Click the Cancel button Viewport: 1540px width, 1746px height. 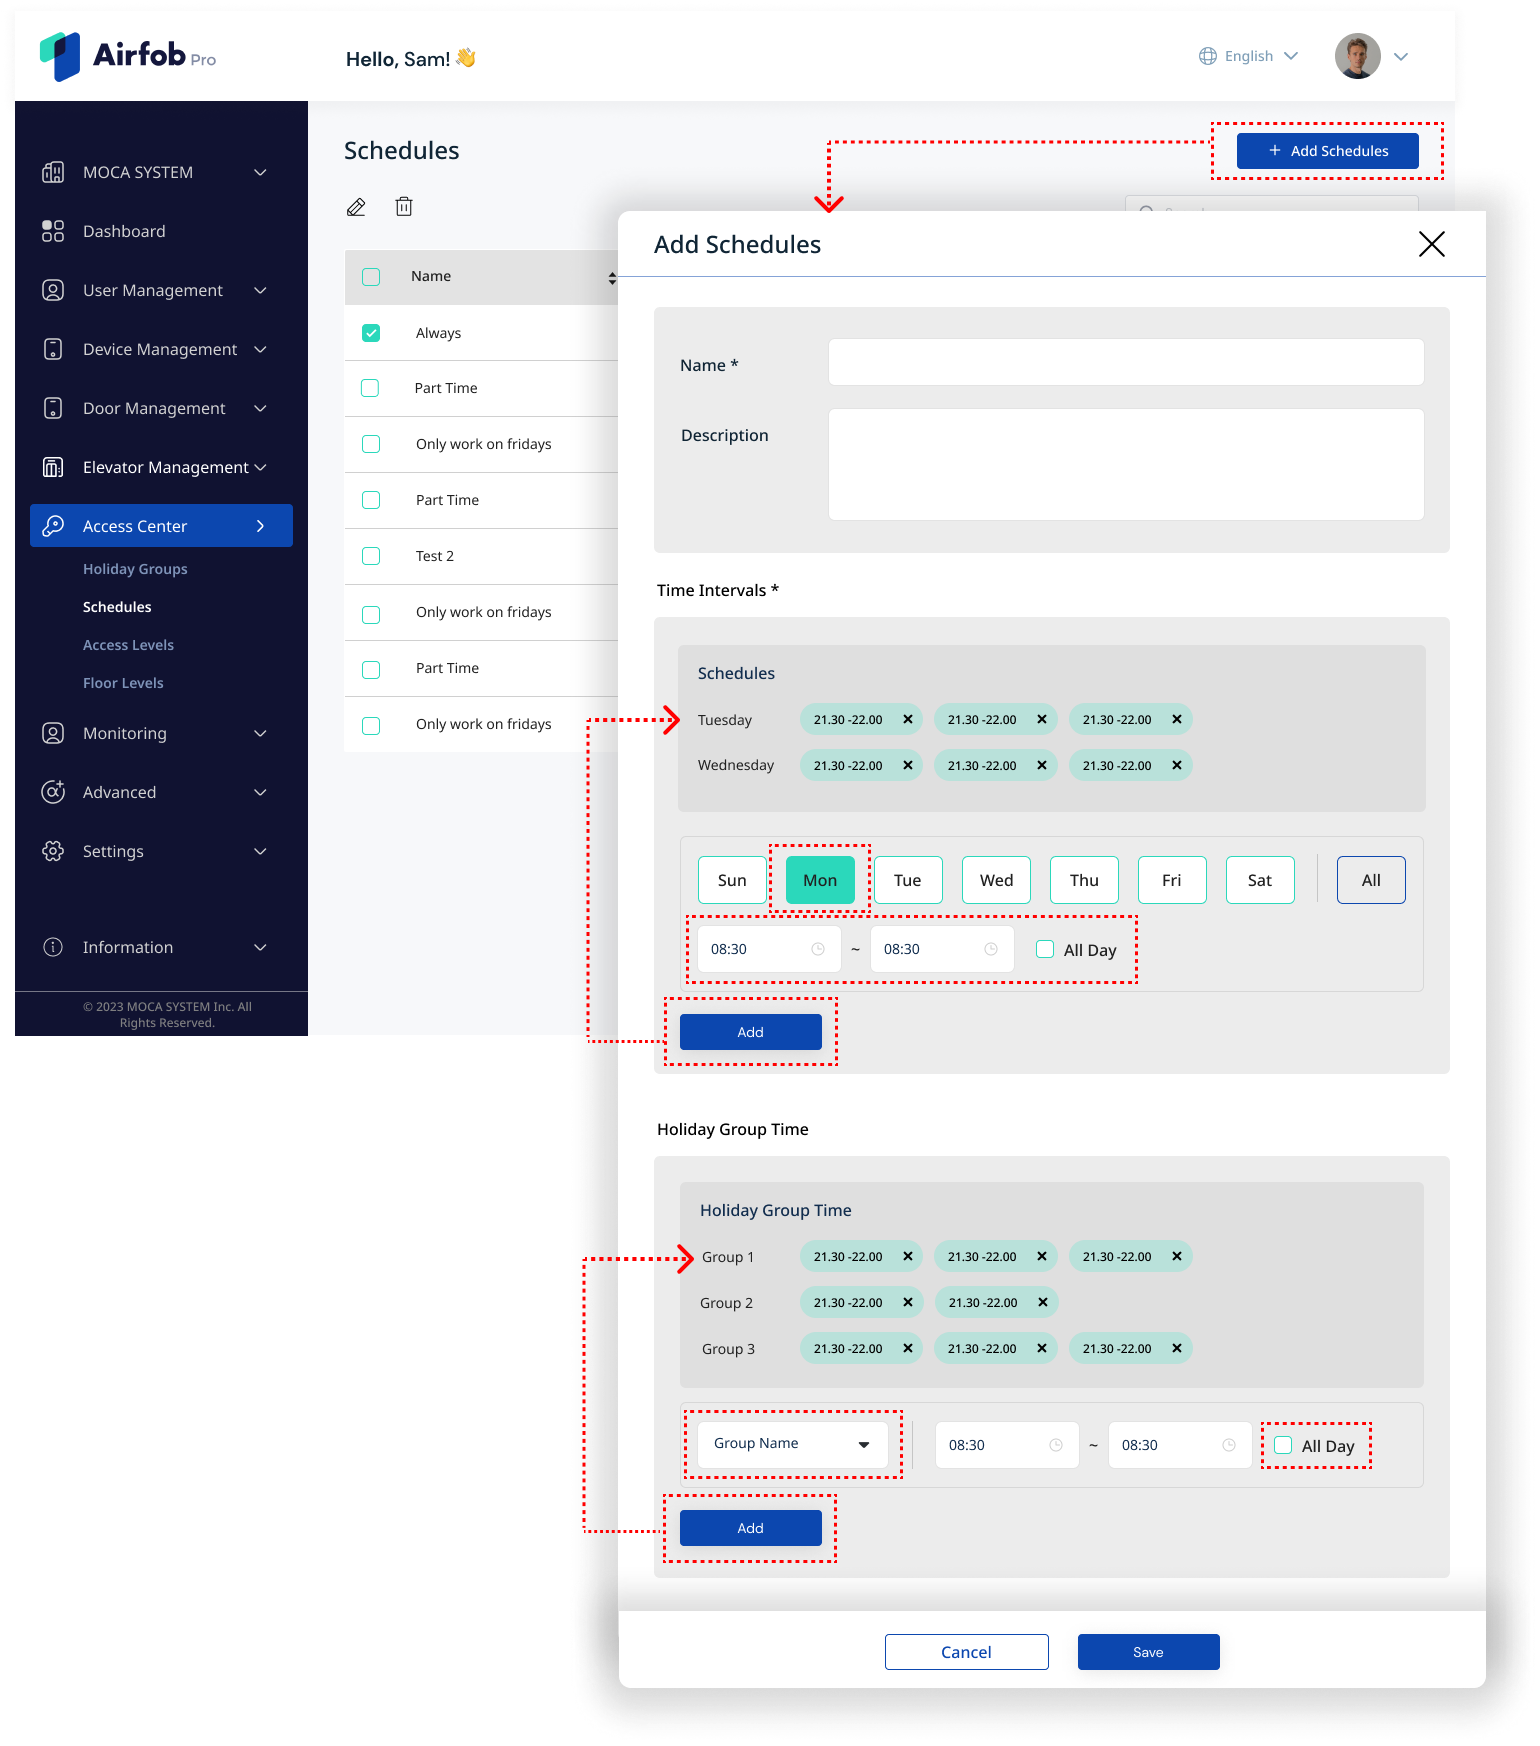[x=966, y=1652]
